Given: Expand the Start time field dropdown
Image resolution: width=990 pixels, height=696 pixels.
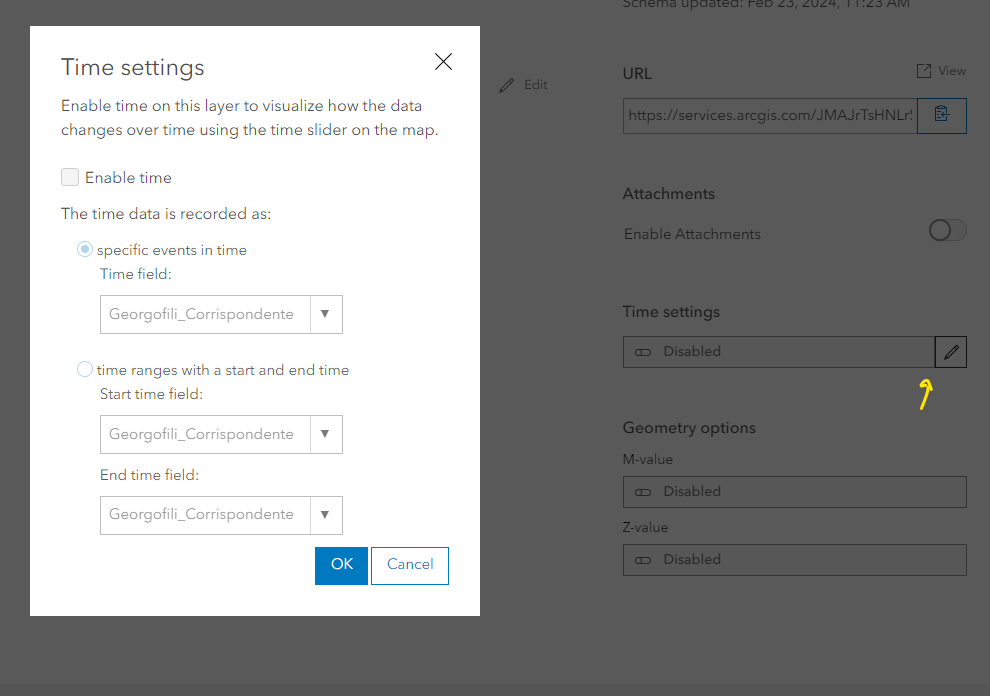Looking at the screenshot, I should pyautogui.click(x=325, y=434).
